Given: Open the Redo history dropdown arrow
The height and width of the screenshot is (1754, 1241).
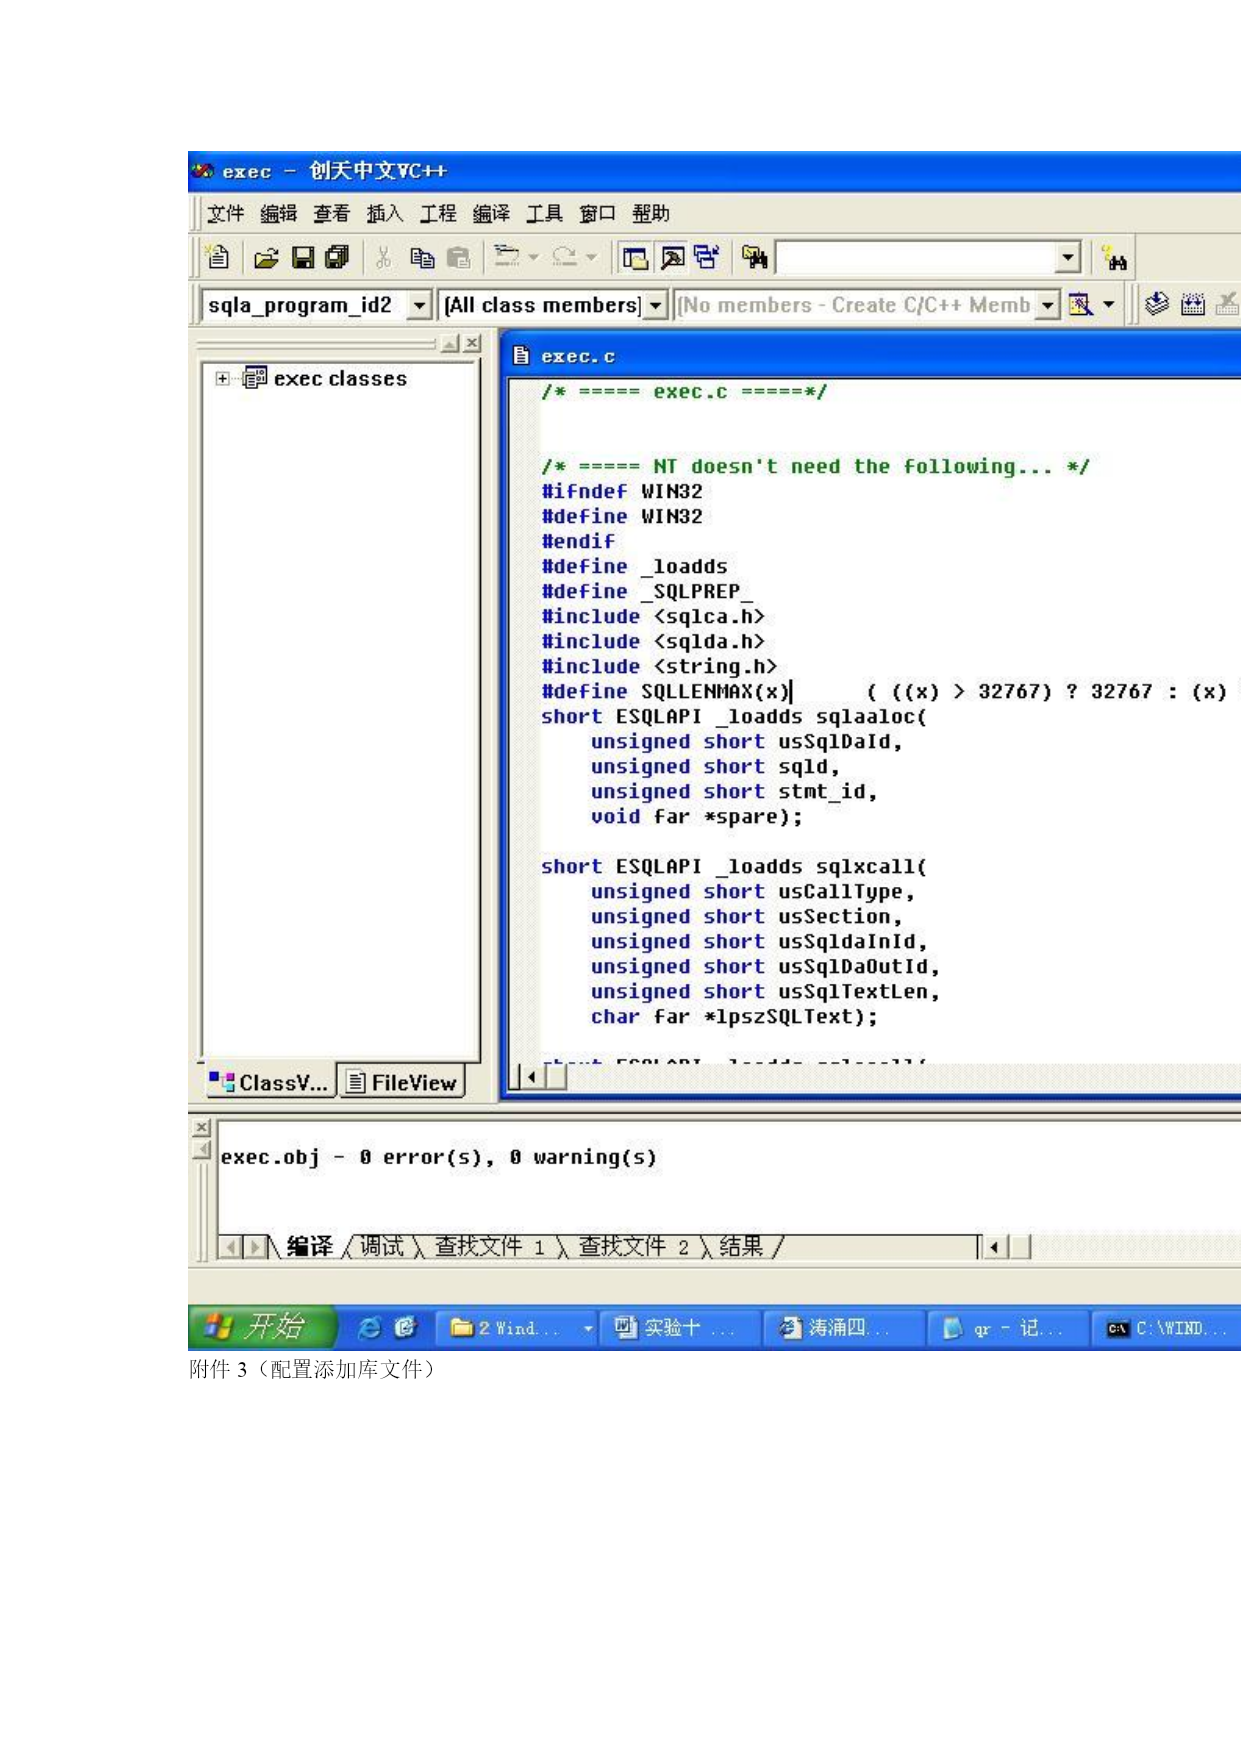Looking at the screenshot, I should pos(591,258).
